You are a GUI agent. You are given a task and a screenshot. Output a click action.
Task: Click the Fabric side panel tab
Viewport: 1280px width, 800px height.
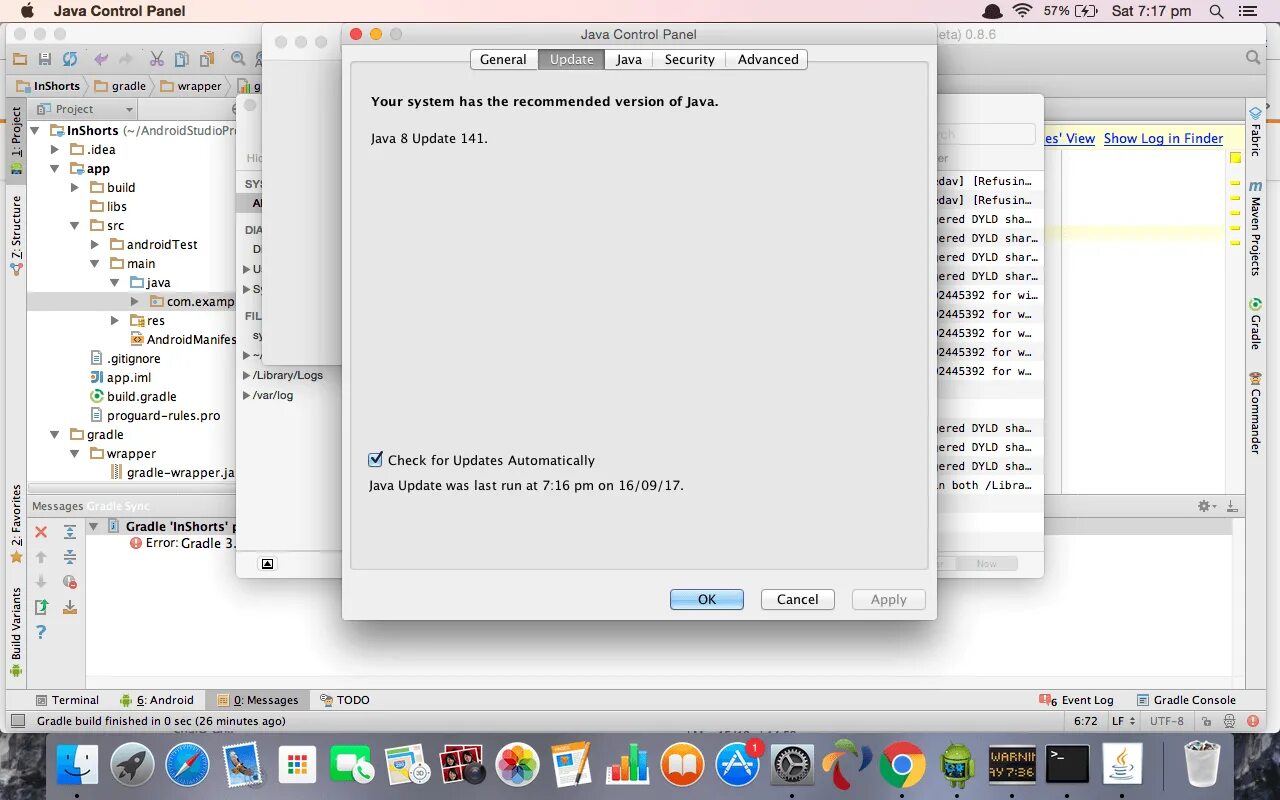(x=1255, y=131)
